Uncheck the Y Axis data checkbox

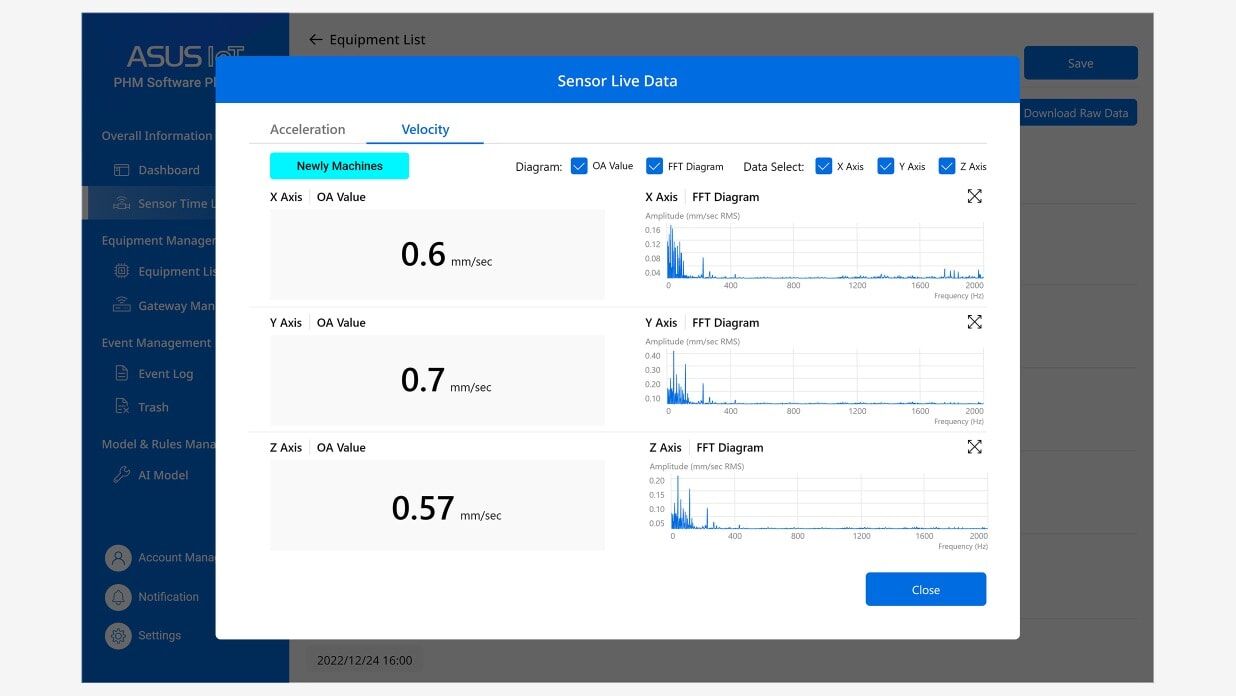pyautogui.click(x=885, y=166)
